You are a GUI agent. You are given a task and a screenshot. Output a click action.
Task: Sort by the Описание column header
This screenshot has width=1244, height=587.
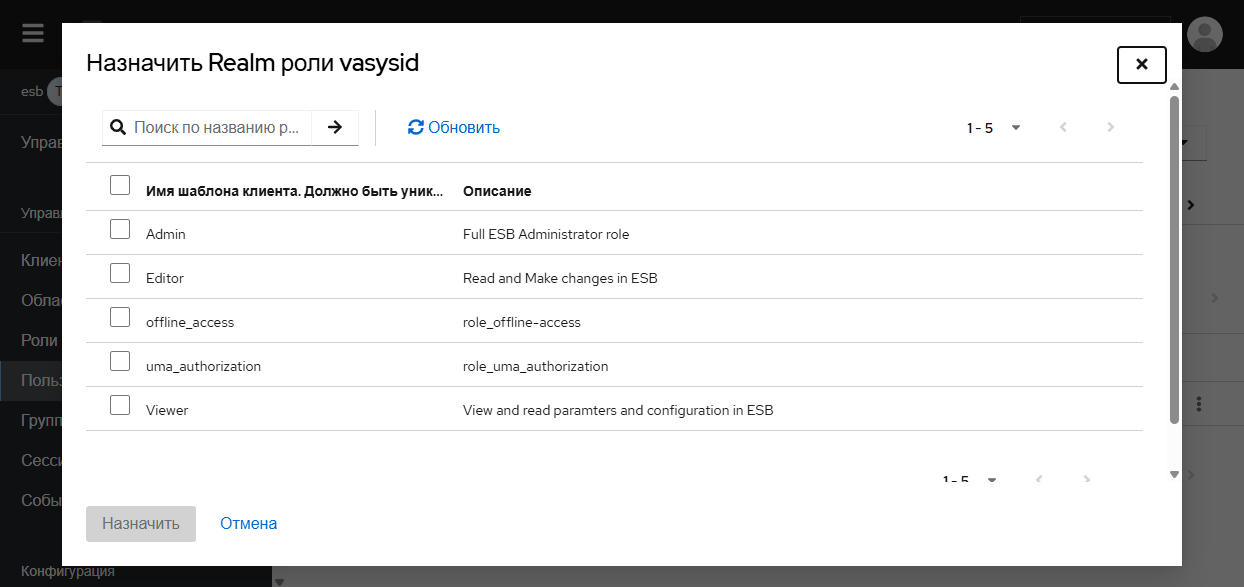click(497, 191)
